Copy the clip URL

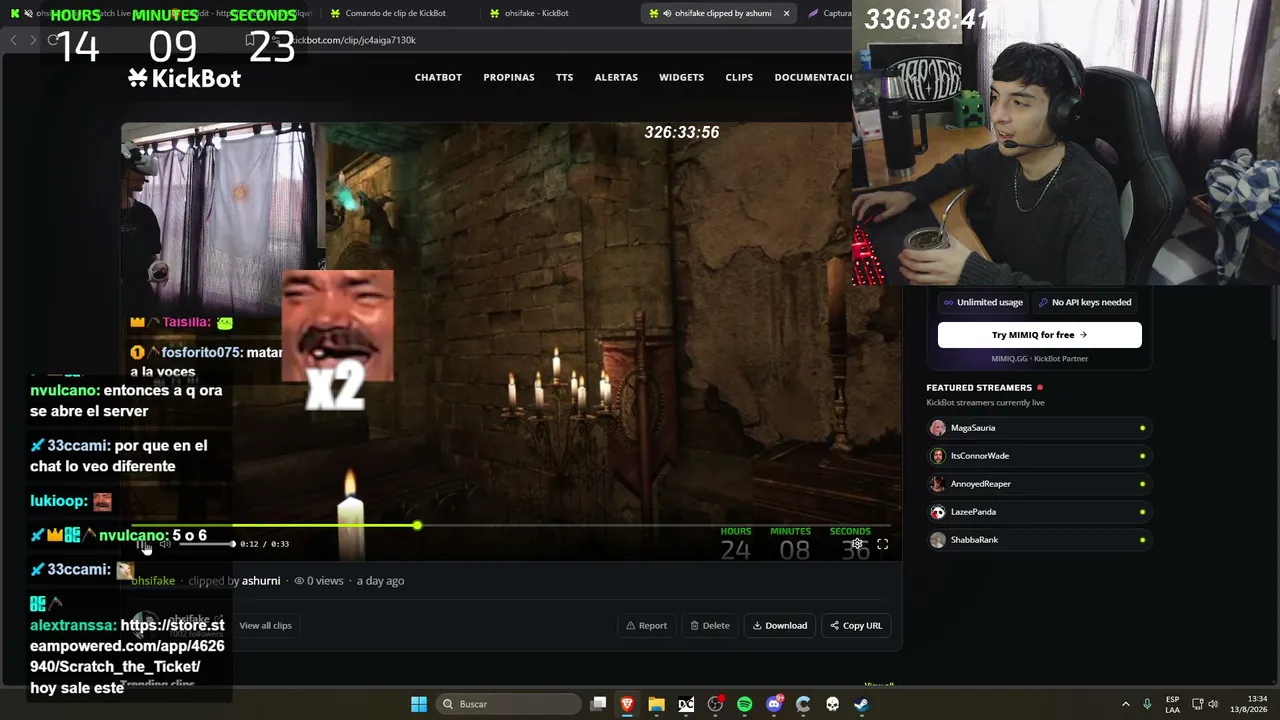coord(856,626)
